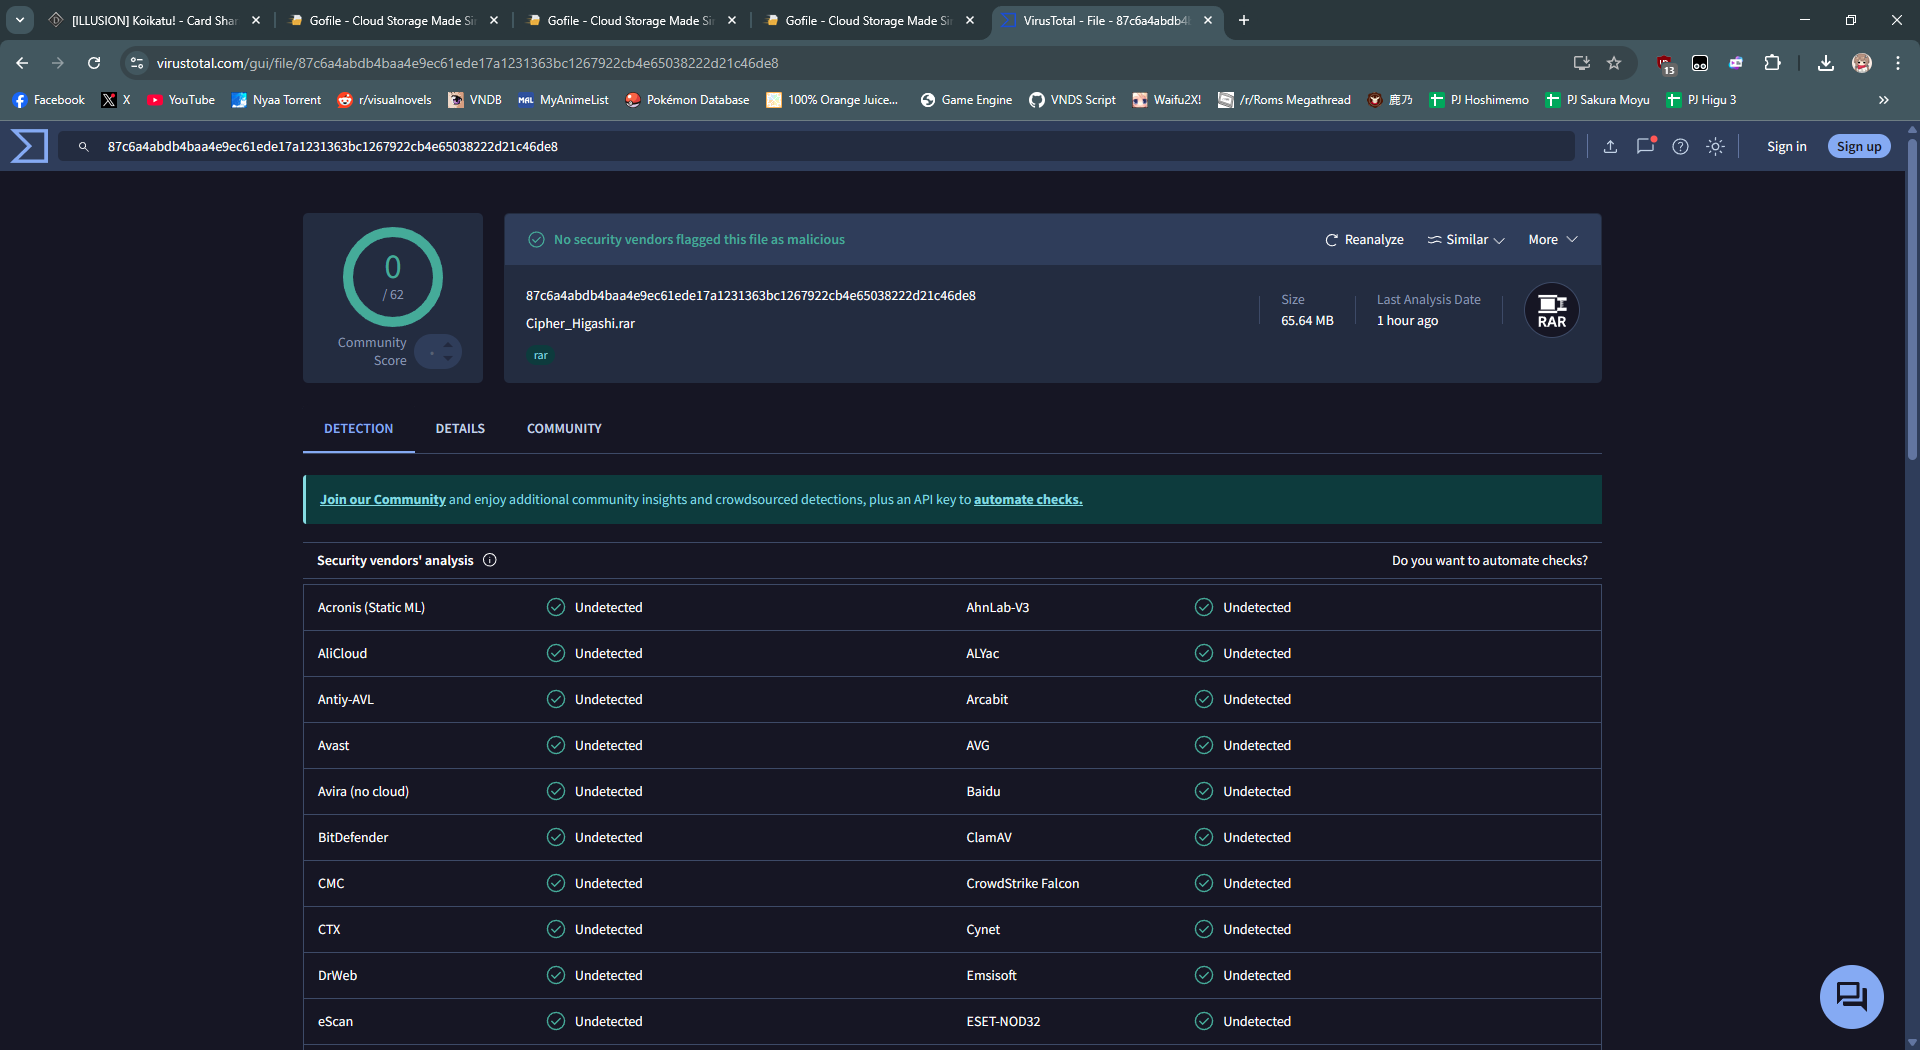The width and height of the screenshot is (1920, 1050).
Task: Switch to the DETAILS tab
Action: tap(460, 428)
